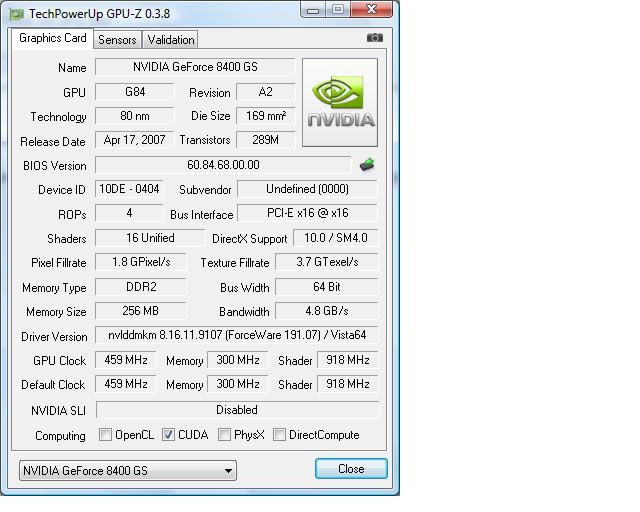This screenshot has height=512, width=640.
Task: Open the Validation tab
Action: tap(171, 40)
